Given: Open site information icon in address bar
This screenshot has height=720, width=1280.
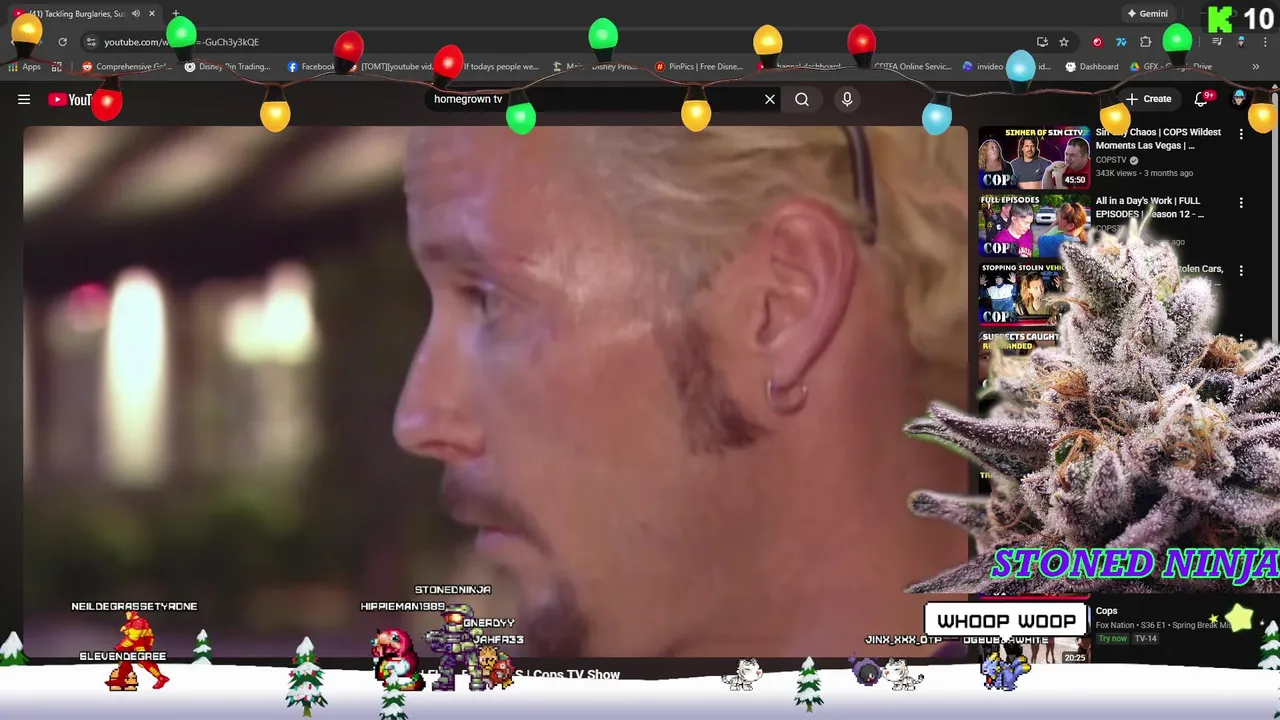Looking at the screenshot, I should point(91,42).
